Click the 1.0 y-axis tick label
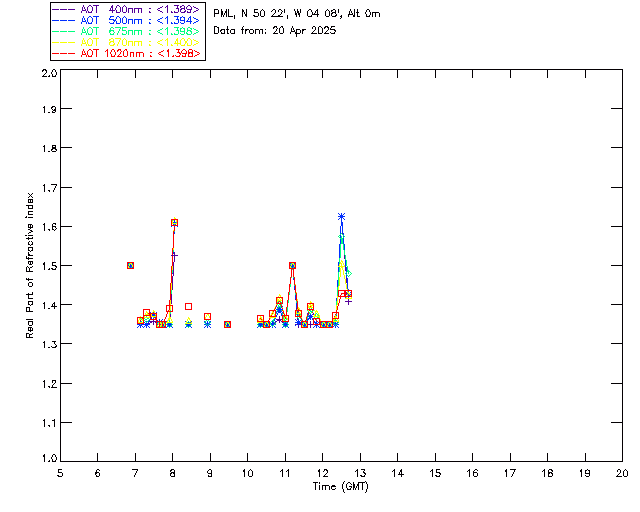The width and height of the screenshot is (640, 512). click(x=49, y=458)
